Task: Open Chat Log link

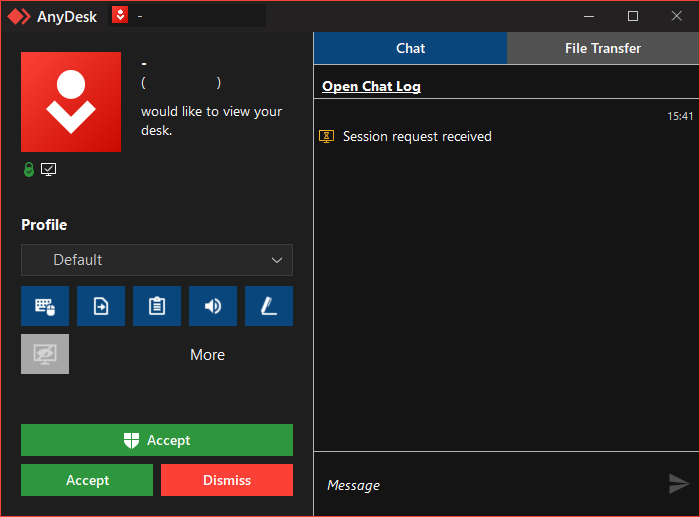Action: pos(371,87)
